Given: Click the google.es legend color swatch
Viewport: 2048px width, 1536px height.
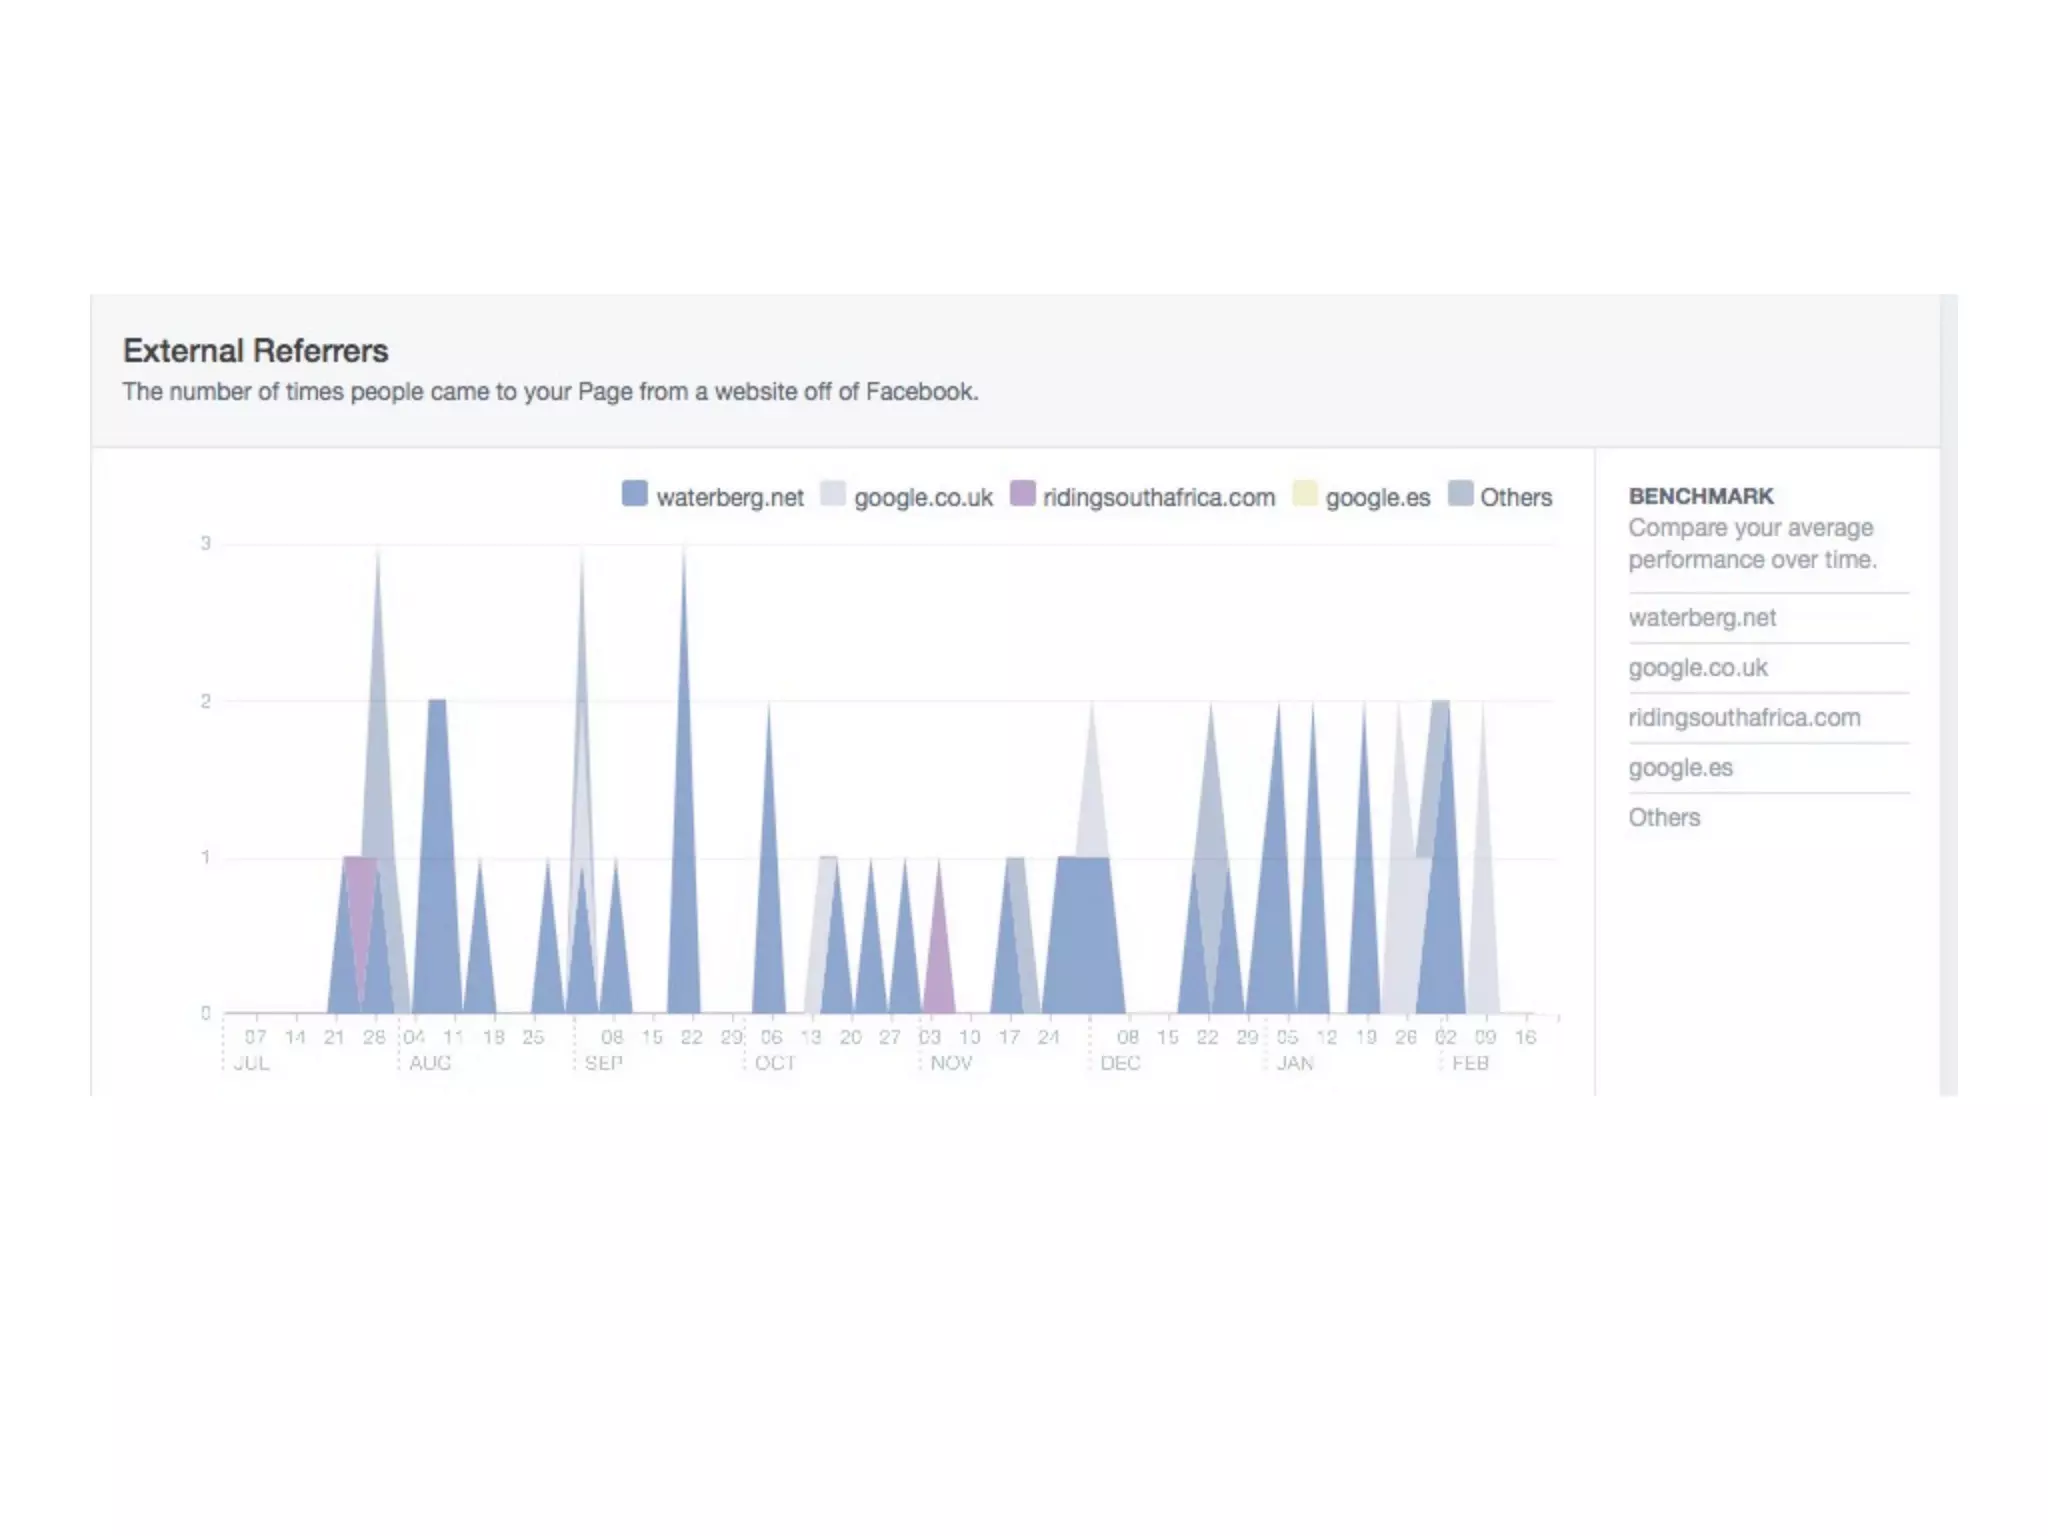Looking at the screenshot, I should coord(1304,493).
